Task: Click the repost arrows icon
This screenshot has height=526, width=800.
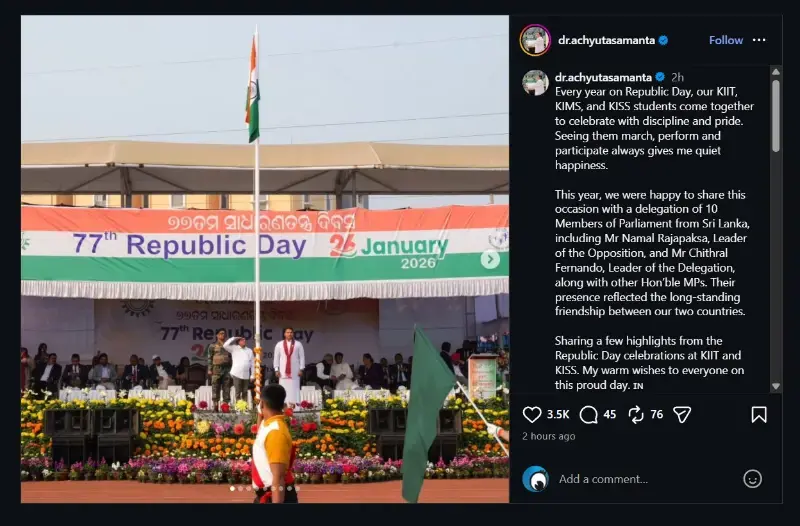Action: pyautogui.click(x=636, y=414)
